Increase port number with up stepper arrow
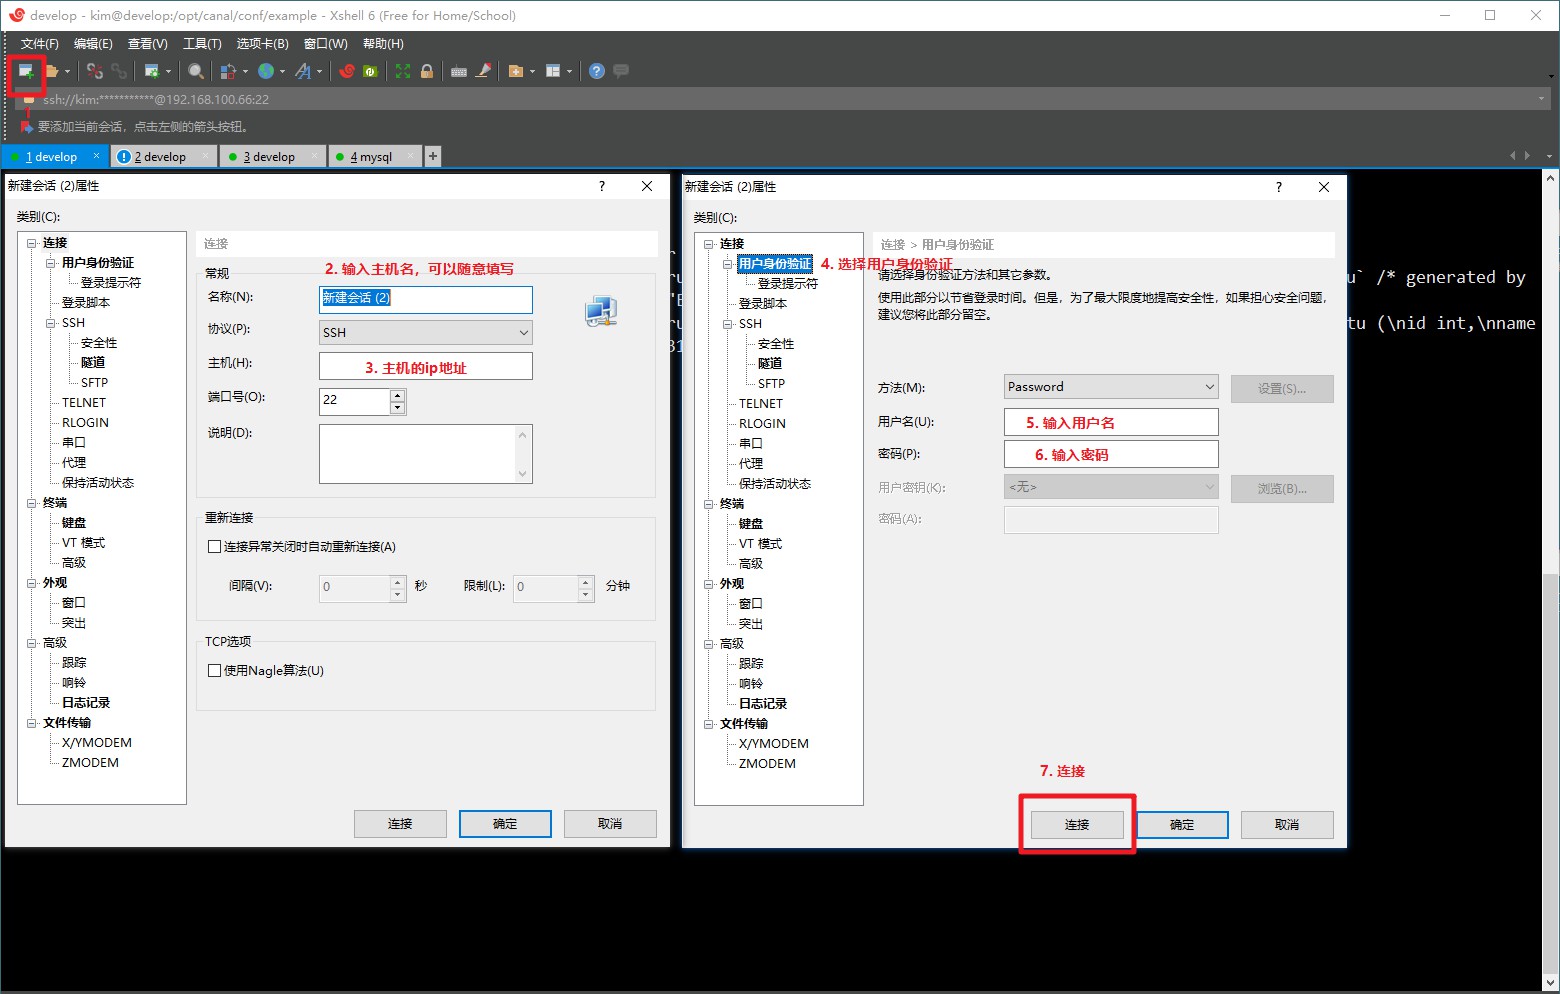 (398, 395)
